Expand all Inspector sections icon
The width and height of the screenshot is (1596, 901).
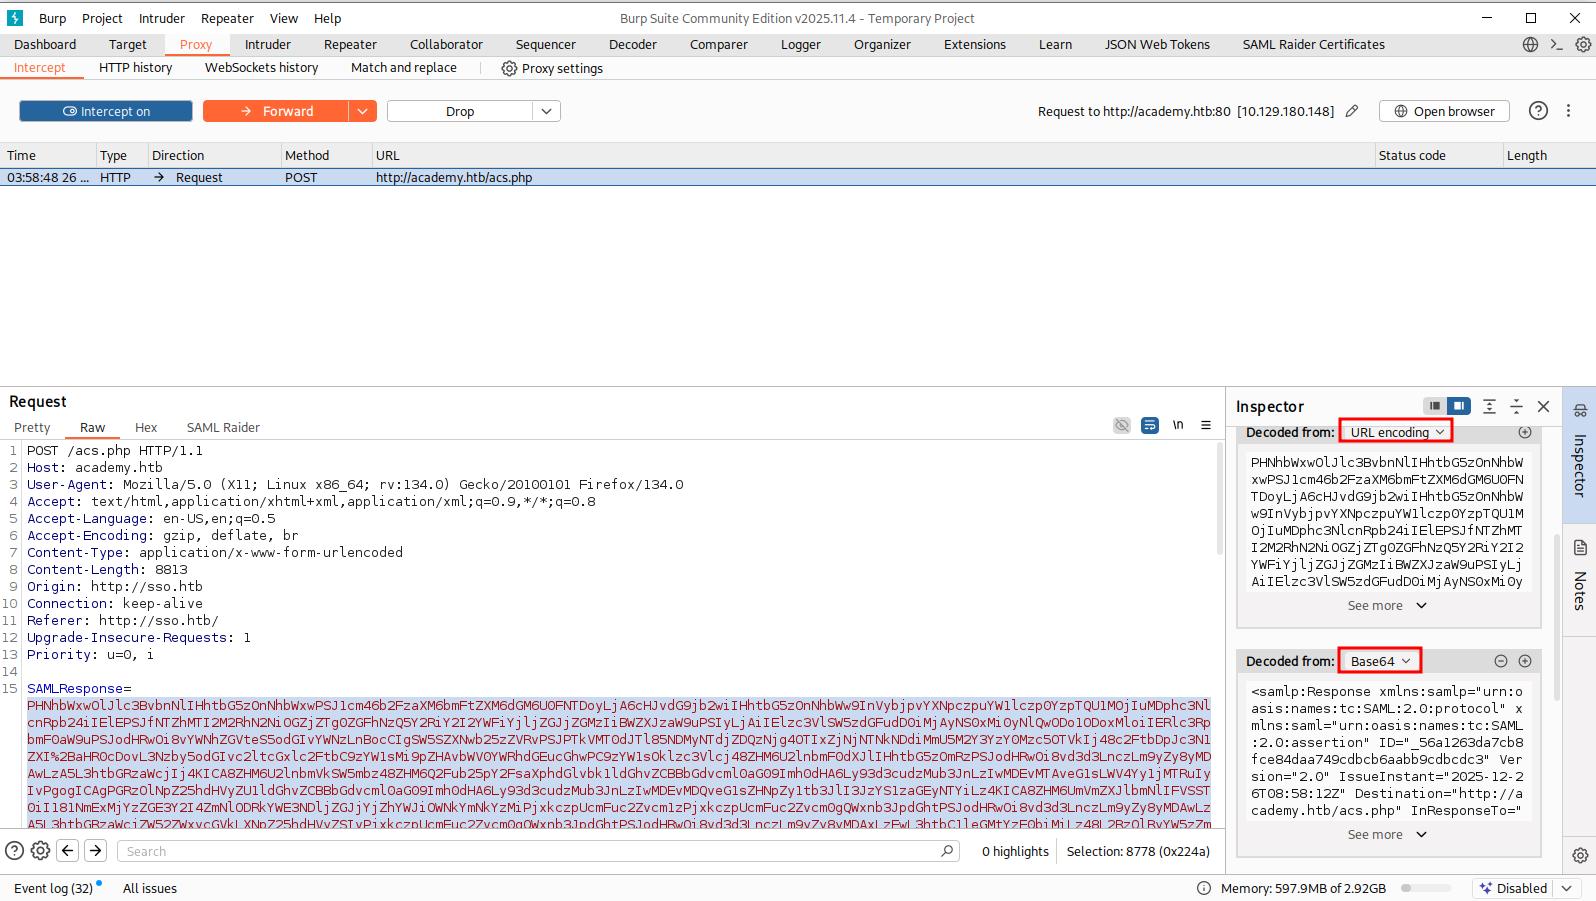point(1489,406)
